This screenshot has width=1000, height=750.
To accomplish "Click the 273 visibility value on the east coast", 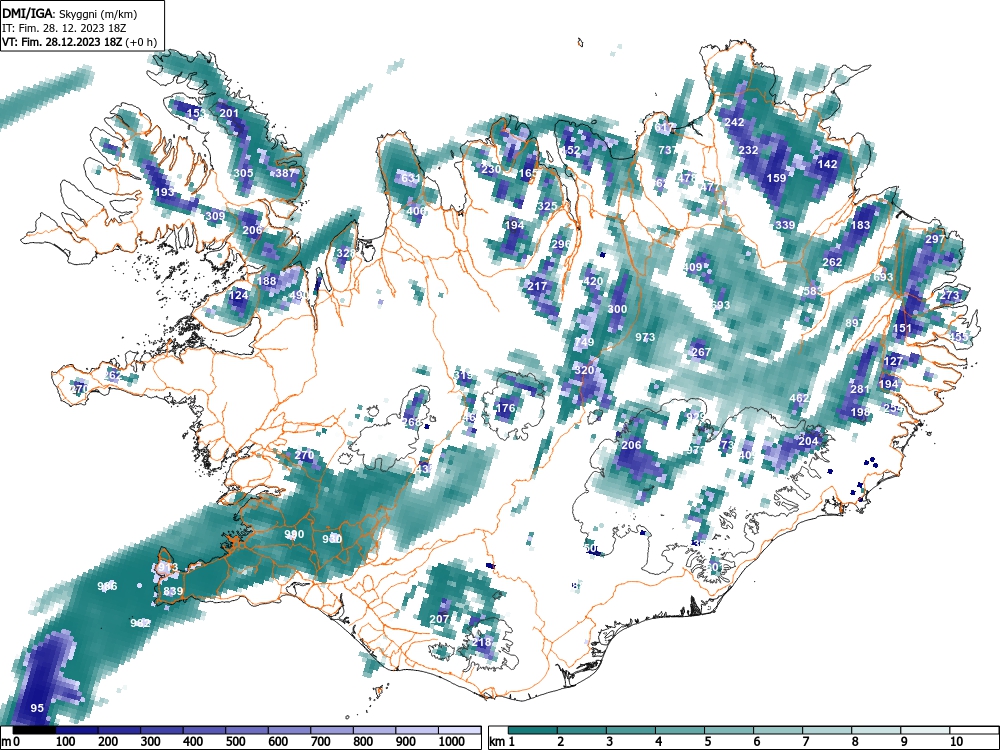I will click(x=950, y=295).
